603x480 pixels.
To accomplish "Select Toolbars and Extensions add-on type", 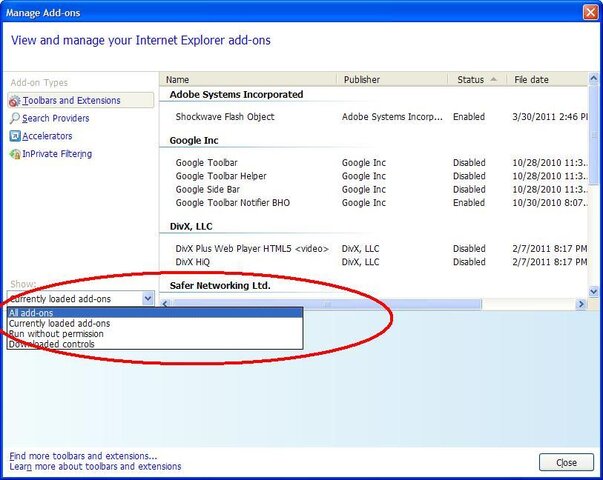I will pyautogui.click(x=81, y=100).
